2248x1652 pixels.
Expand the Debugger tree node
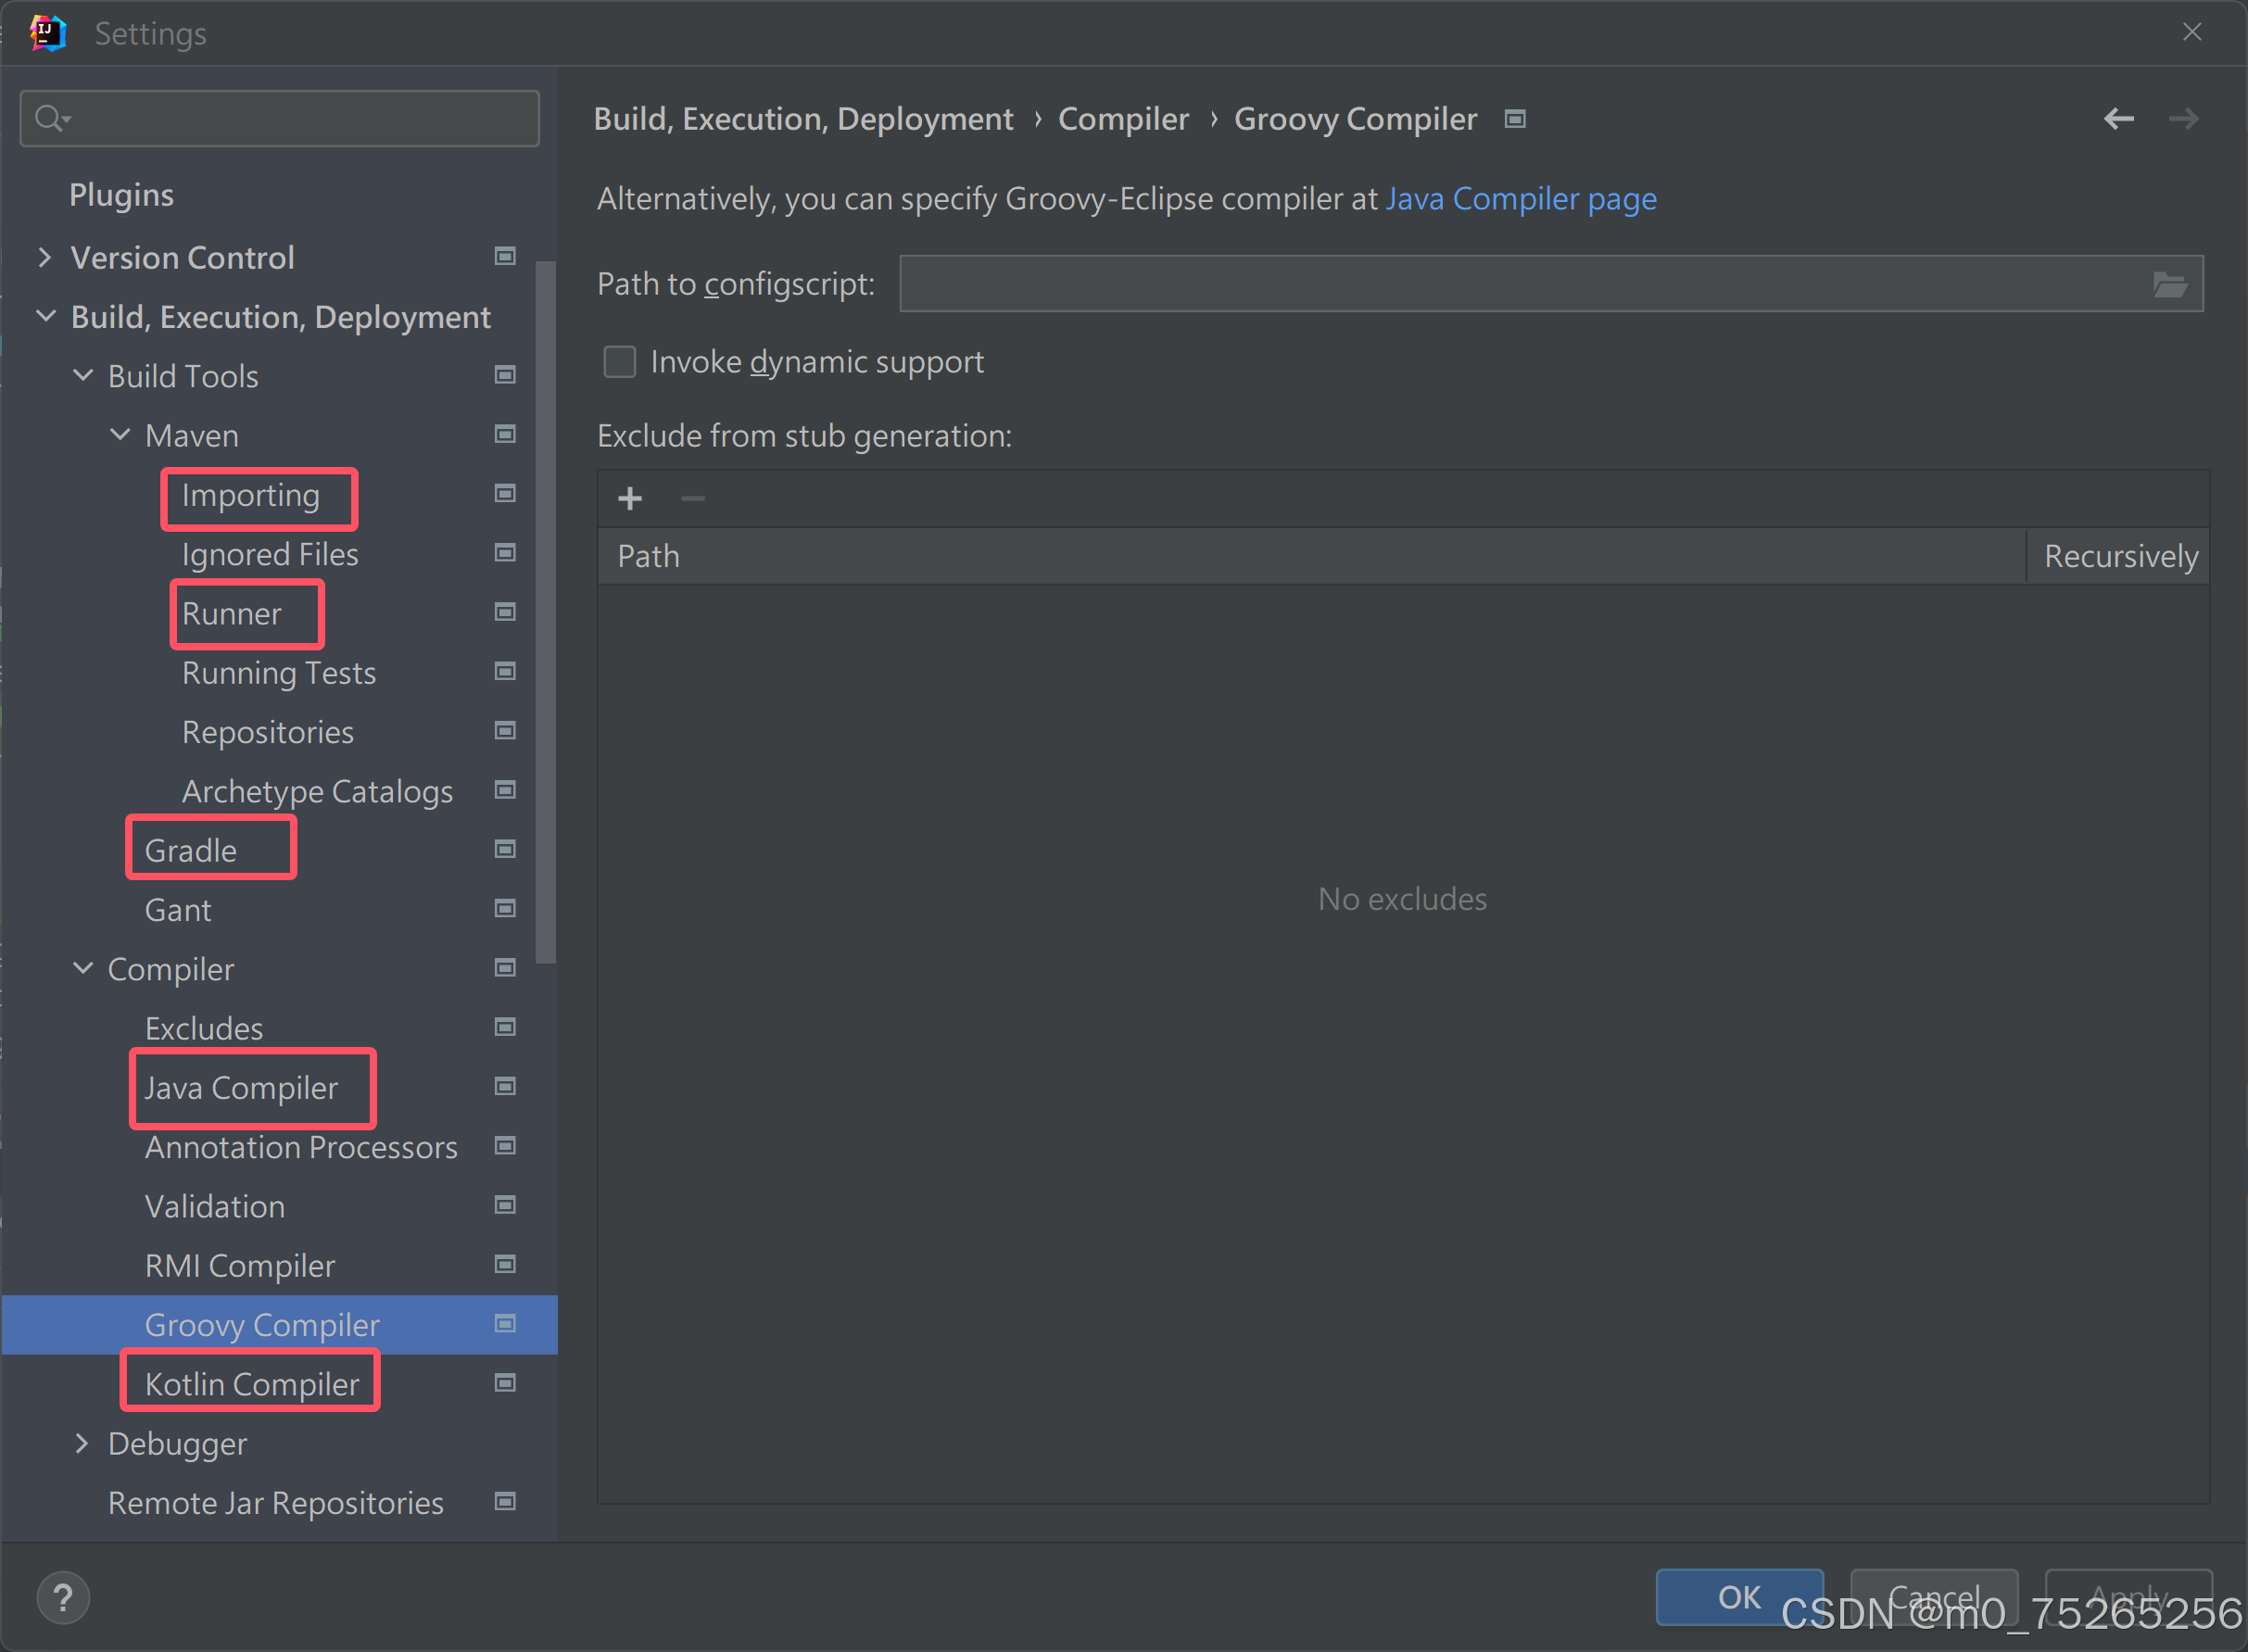[x=82, y=1443]
